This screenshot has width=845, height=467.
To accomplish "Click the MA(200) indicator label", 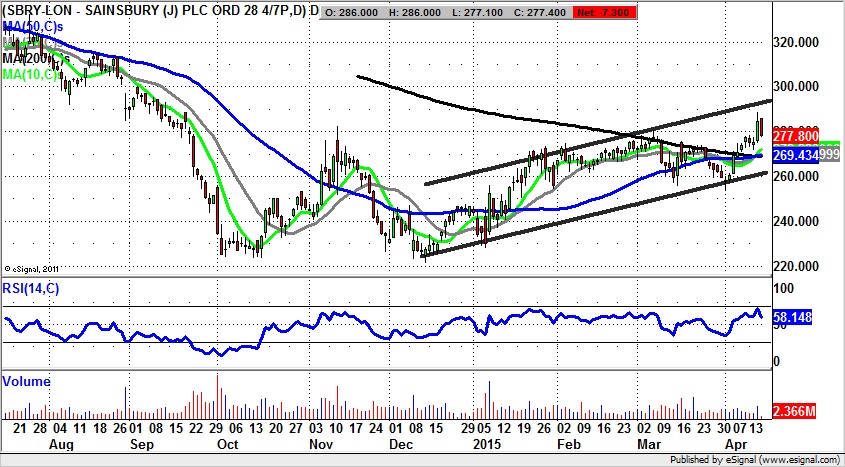I will (28, 57).
